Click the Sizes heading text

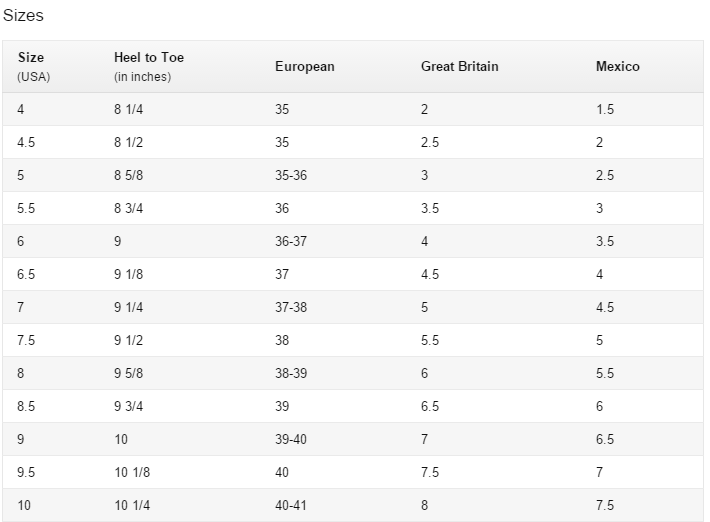pos(23,16)
